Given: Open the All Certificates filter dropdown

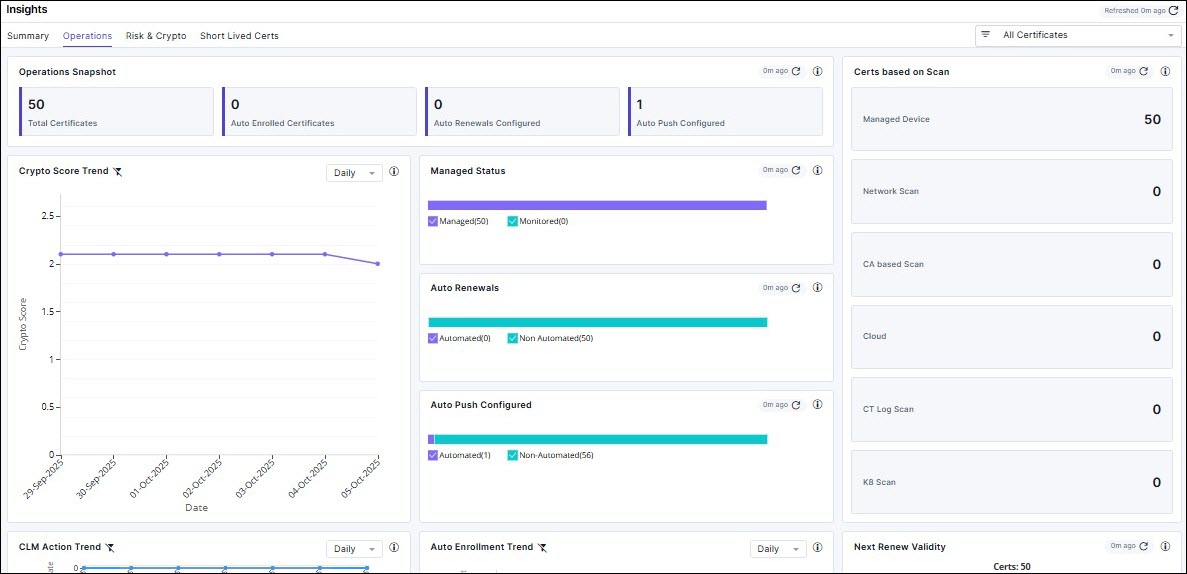Looking at the screenshot, I should tap(1076, 35).
